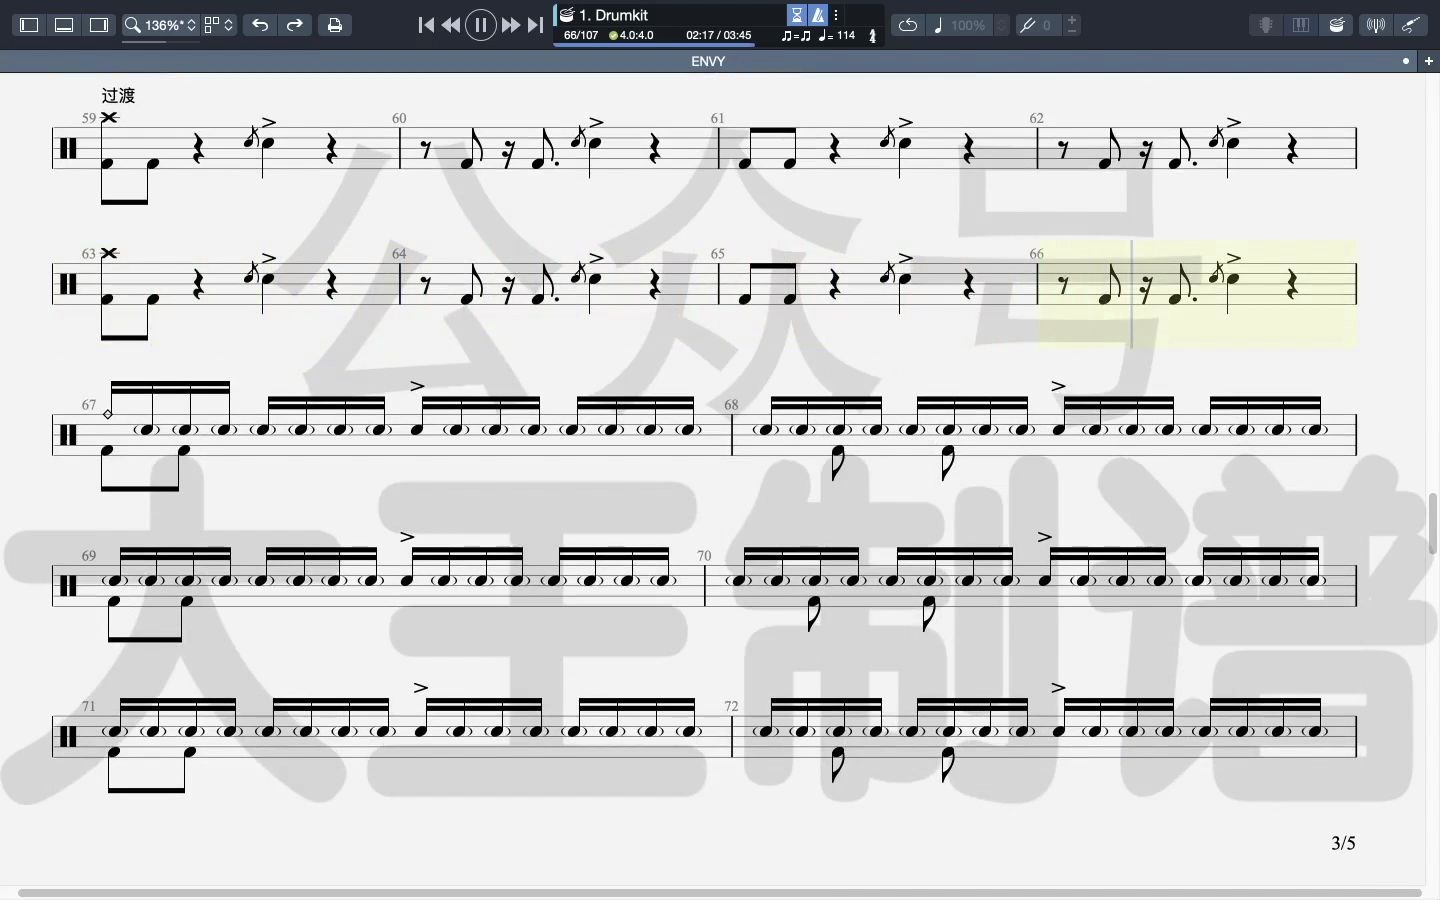Switch to the ENVY document tab
This screenshot has width=1440, height=900.
[708, 61]
